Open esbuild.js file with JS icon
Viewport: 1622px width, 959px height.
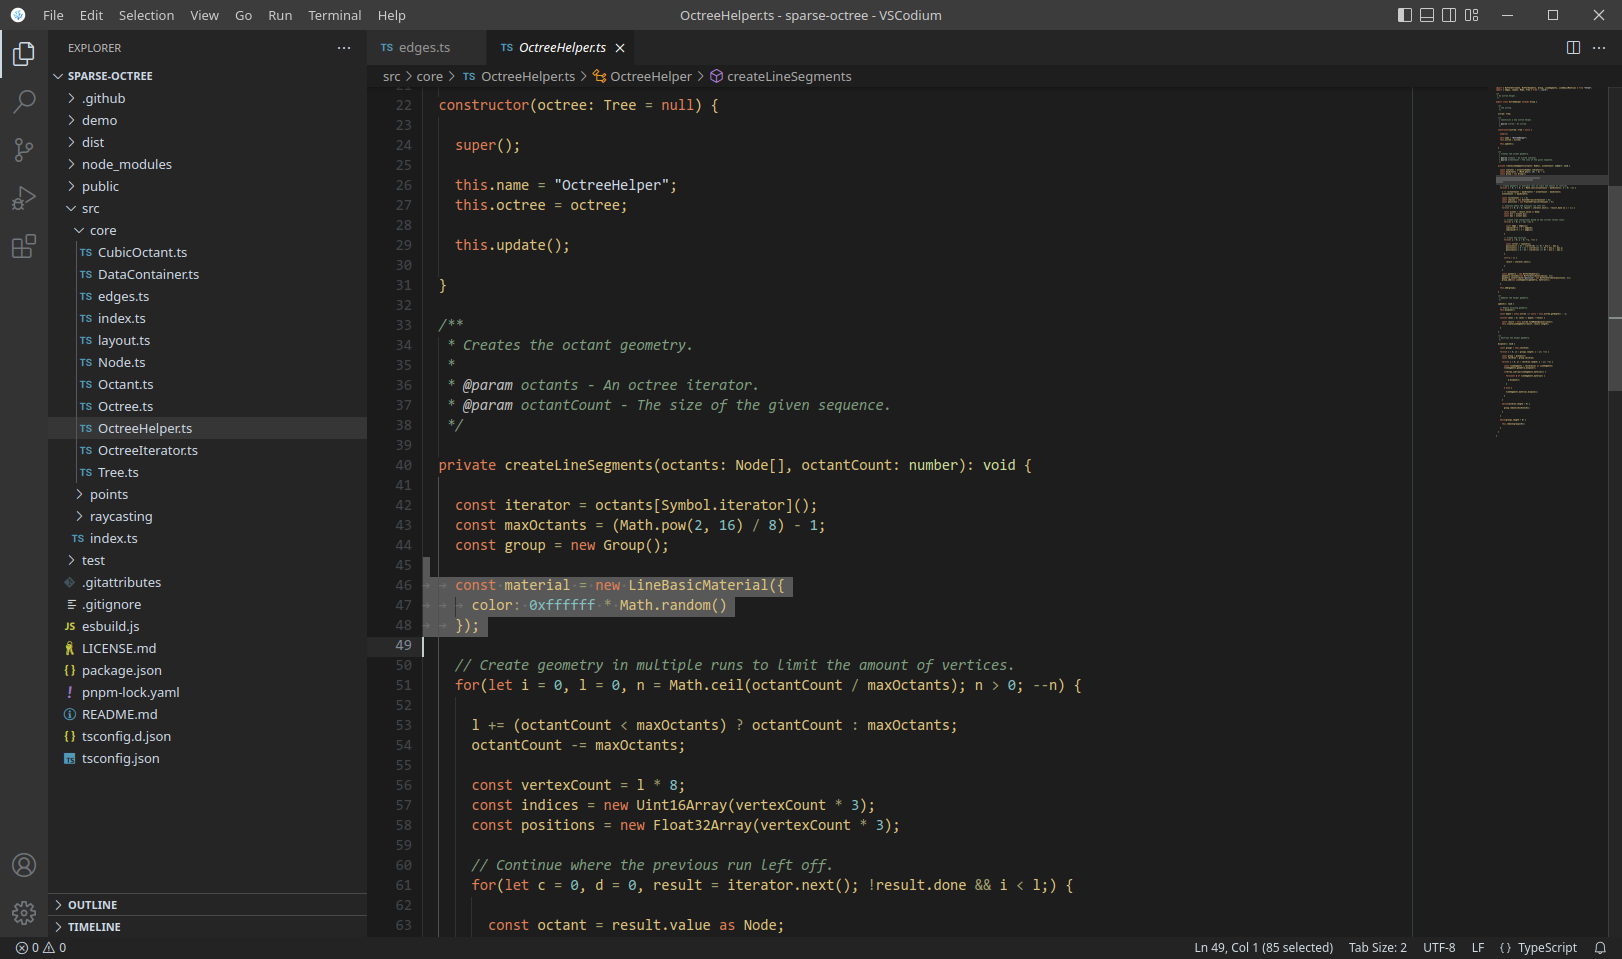[208, 626]
